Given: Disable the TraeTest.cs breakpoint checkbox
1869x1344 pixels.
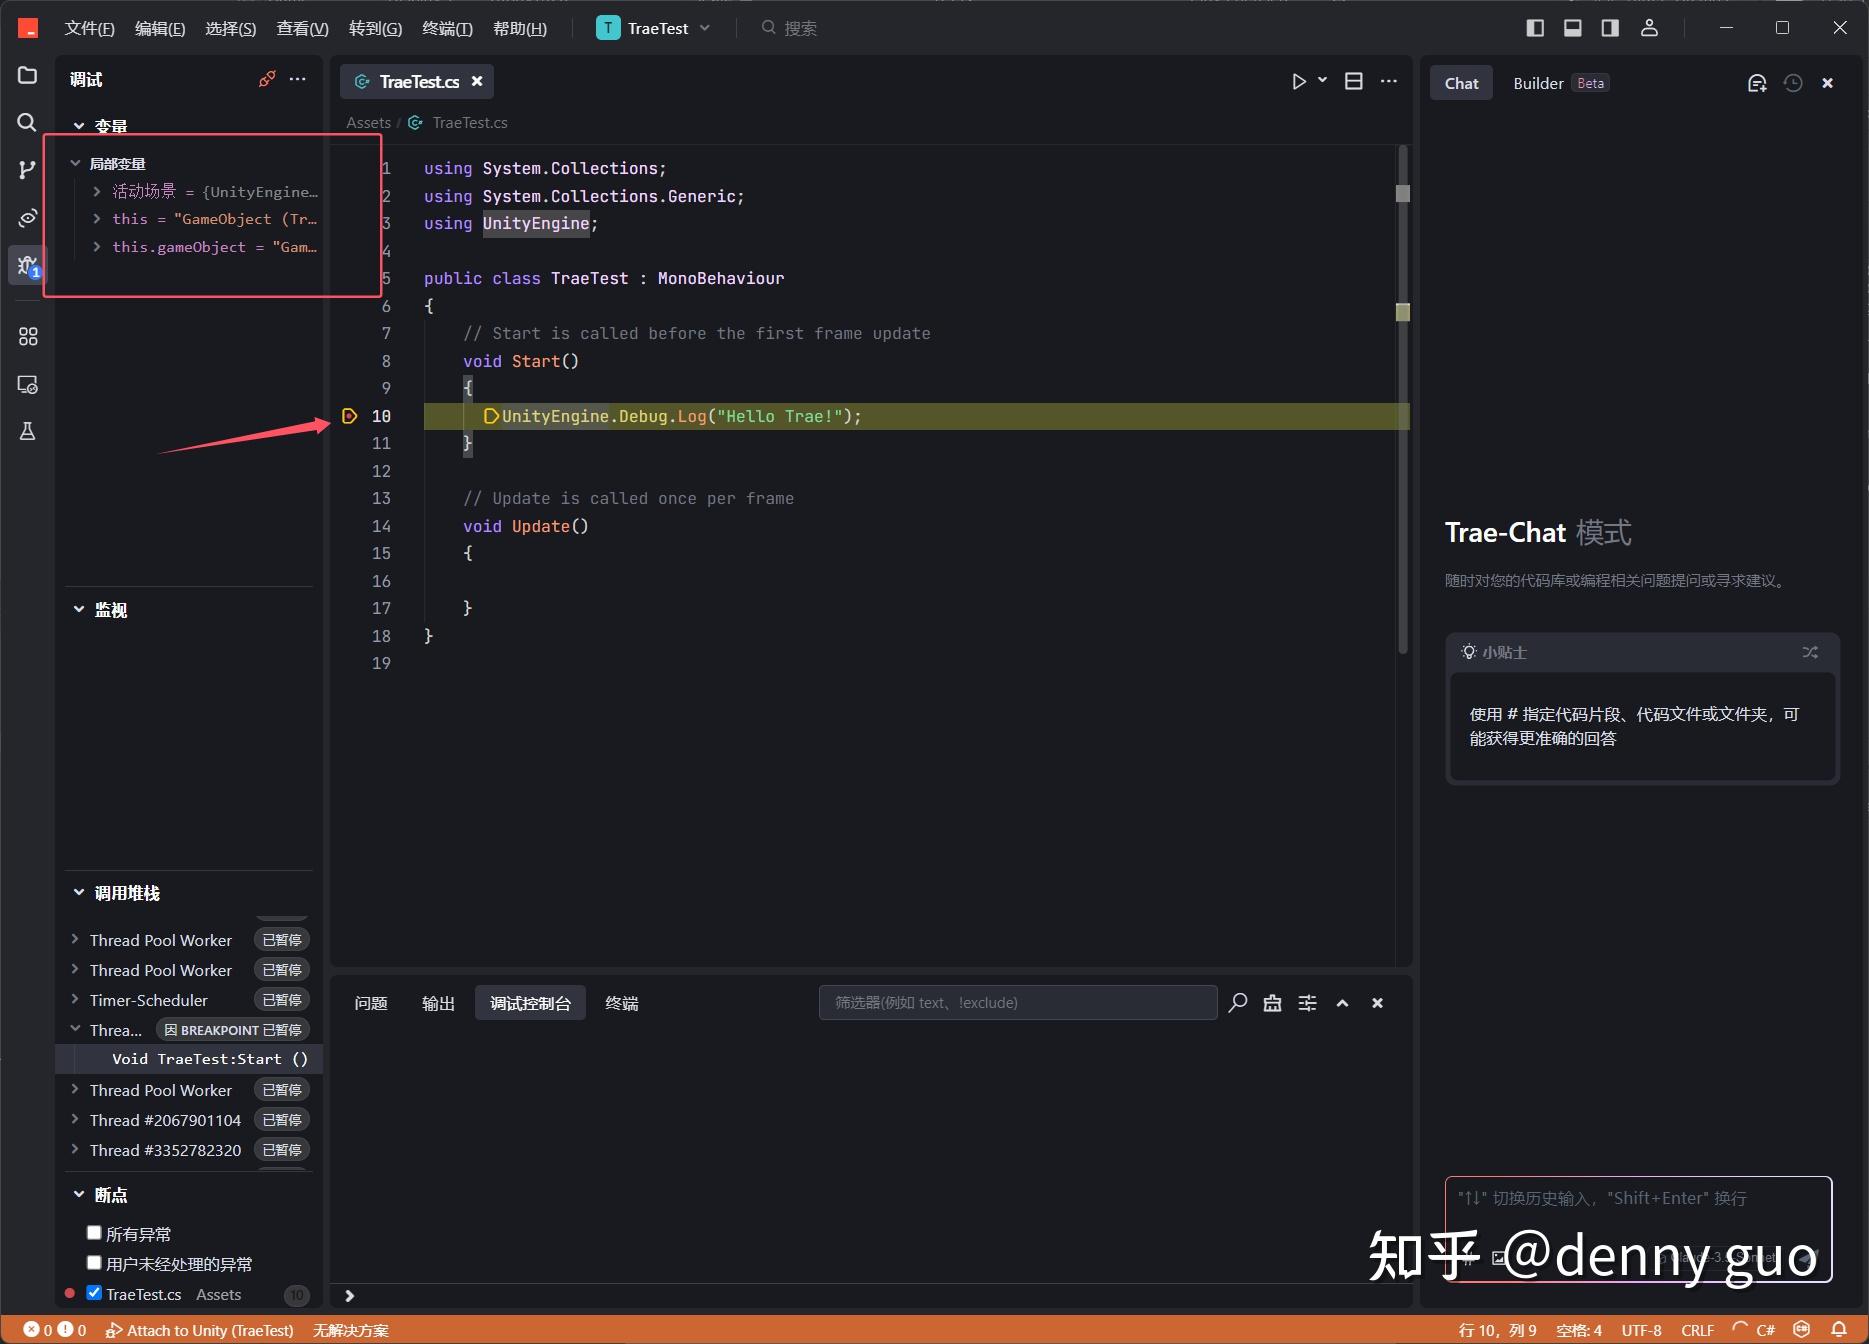Looking at the screenshot, I should [94, 1292].
